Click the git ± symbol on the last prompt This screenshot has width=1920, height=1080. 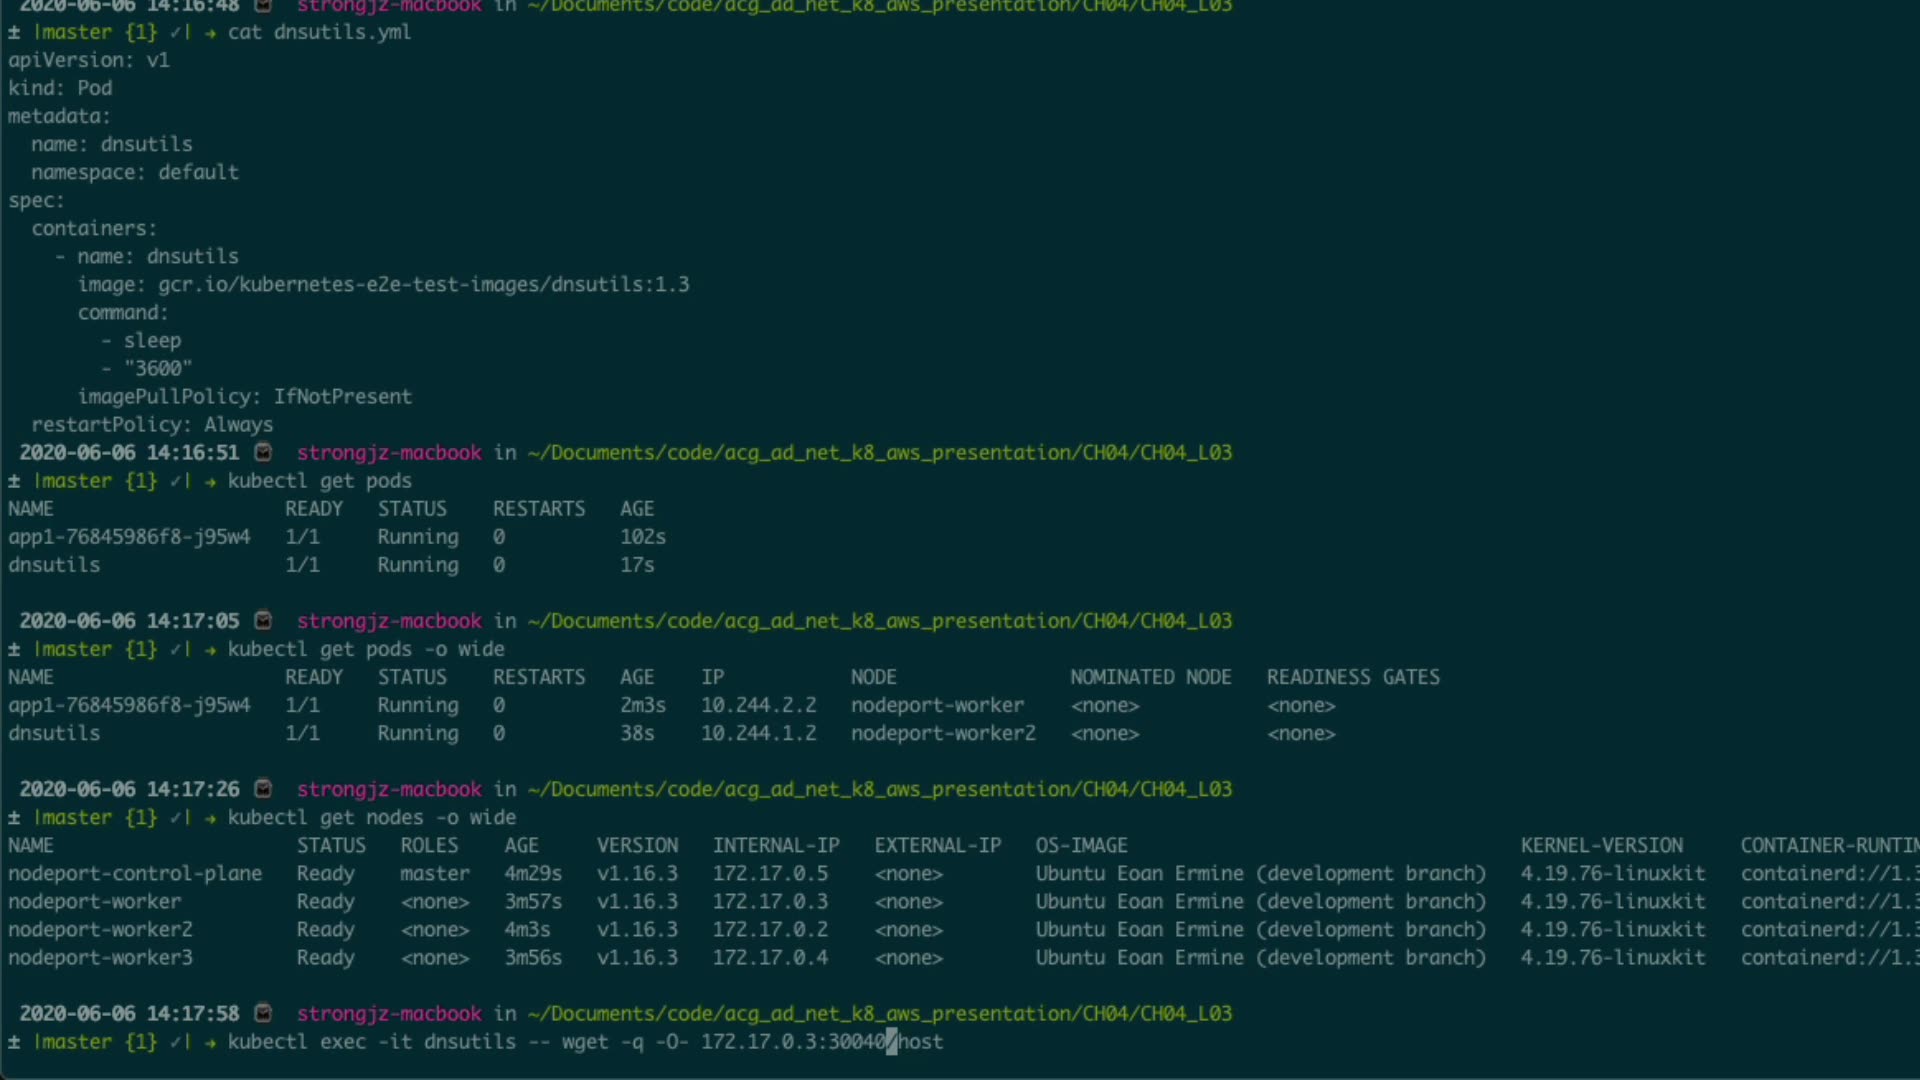pos(14,1042)
